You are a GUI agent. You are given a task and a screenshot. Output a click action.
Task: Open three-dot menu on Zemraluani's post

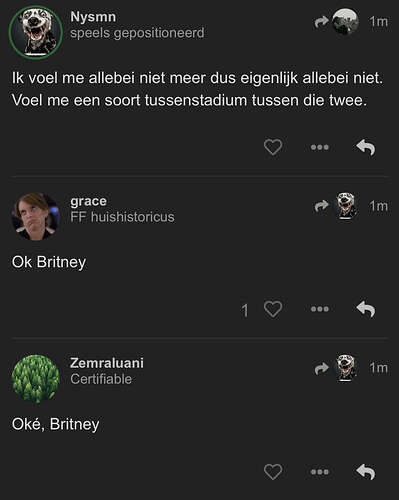click(x=320, y=472)
